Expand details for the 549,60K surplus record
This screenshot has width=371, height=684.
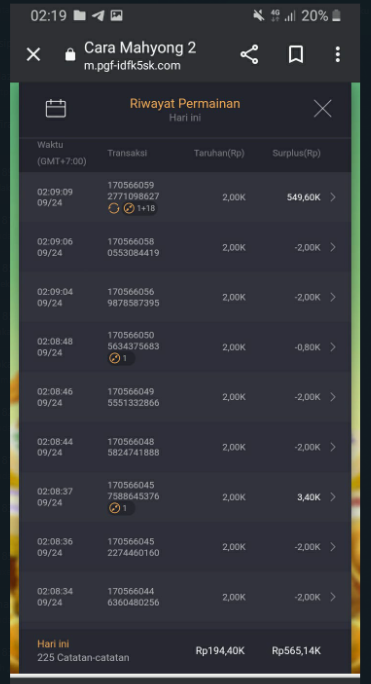(333, 197)
